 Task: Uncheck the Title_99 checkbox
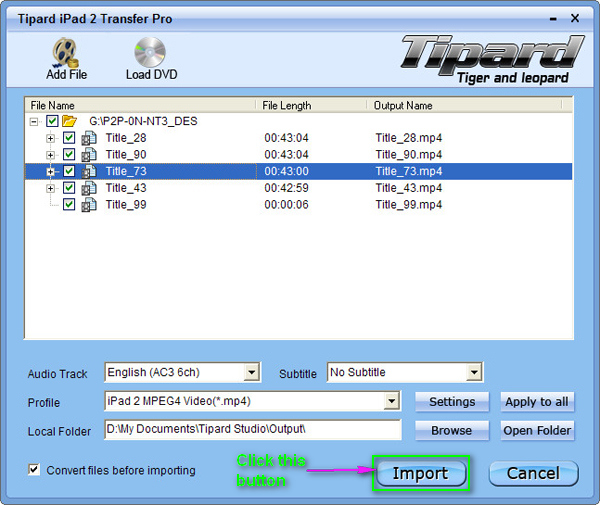tap(69, 205)
